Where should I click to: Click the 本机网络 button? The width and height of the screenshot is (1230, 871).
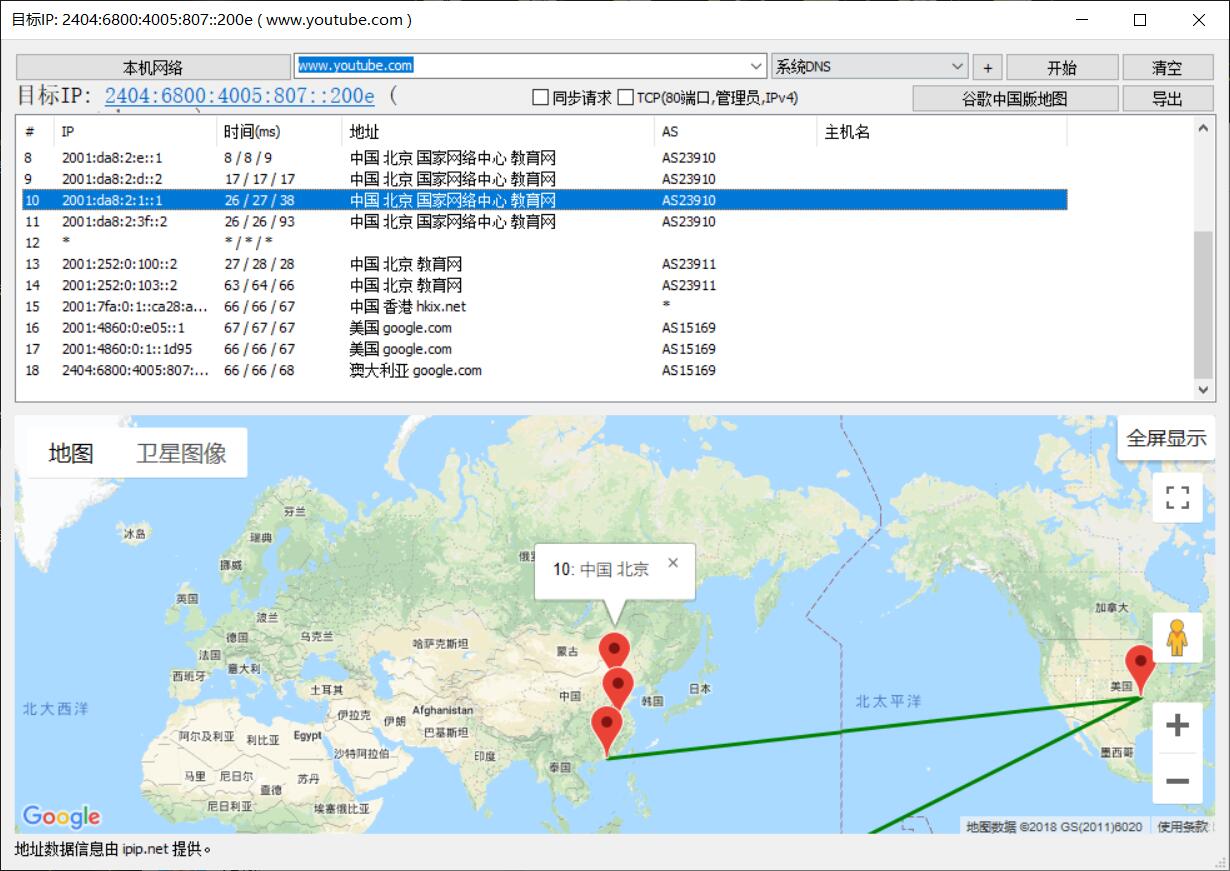tap(153, 67)
